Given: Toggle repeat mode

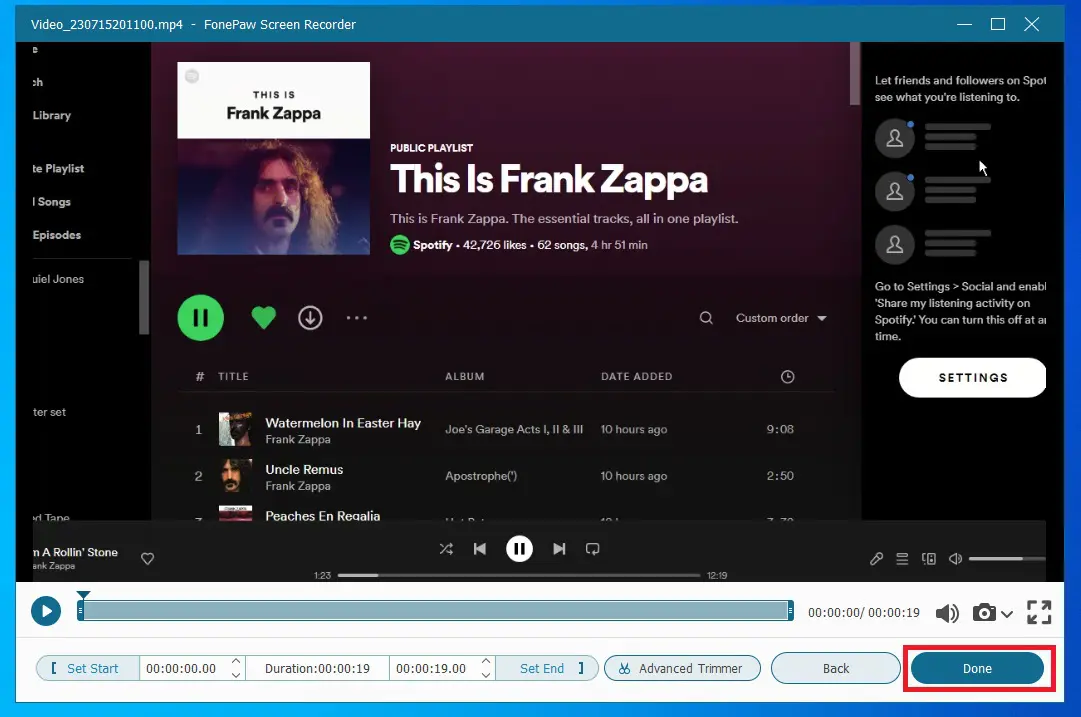Looking at the screenshot, I should (592, 549).
